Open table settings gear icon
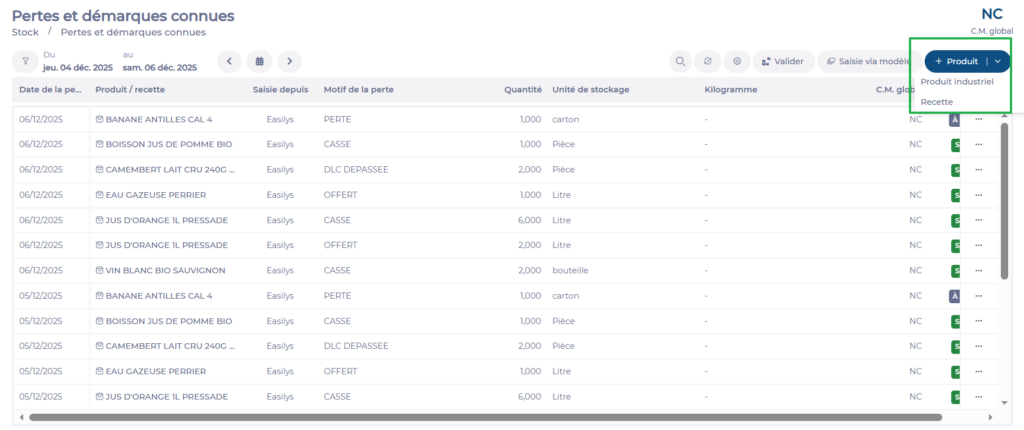The height and width of the screenshot is (430, 1024). click(x=737, y=61)
